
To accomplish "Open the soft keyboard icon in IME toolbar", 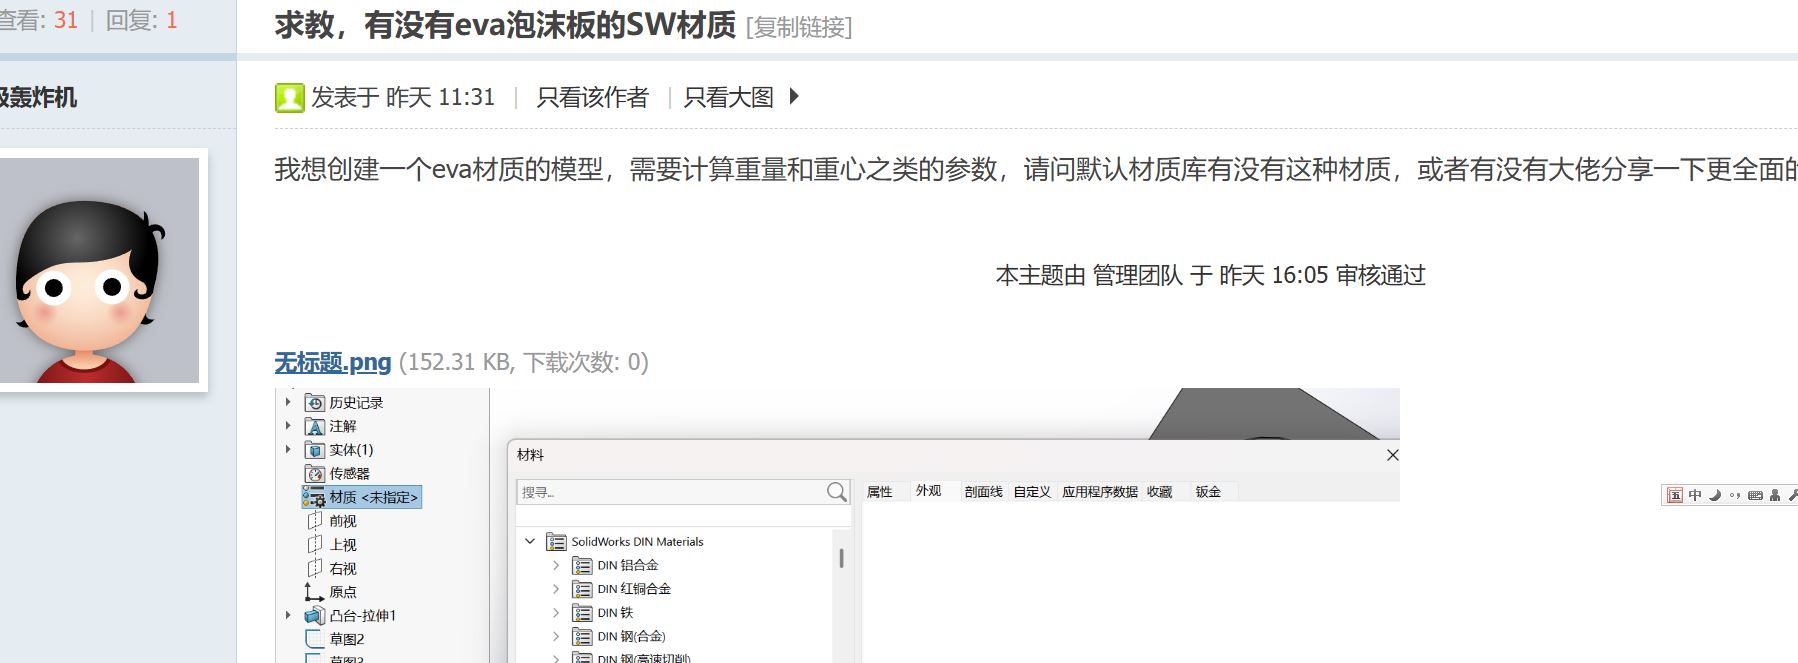I will pyautogui.click(x=1755, y=495).
